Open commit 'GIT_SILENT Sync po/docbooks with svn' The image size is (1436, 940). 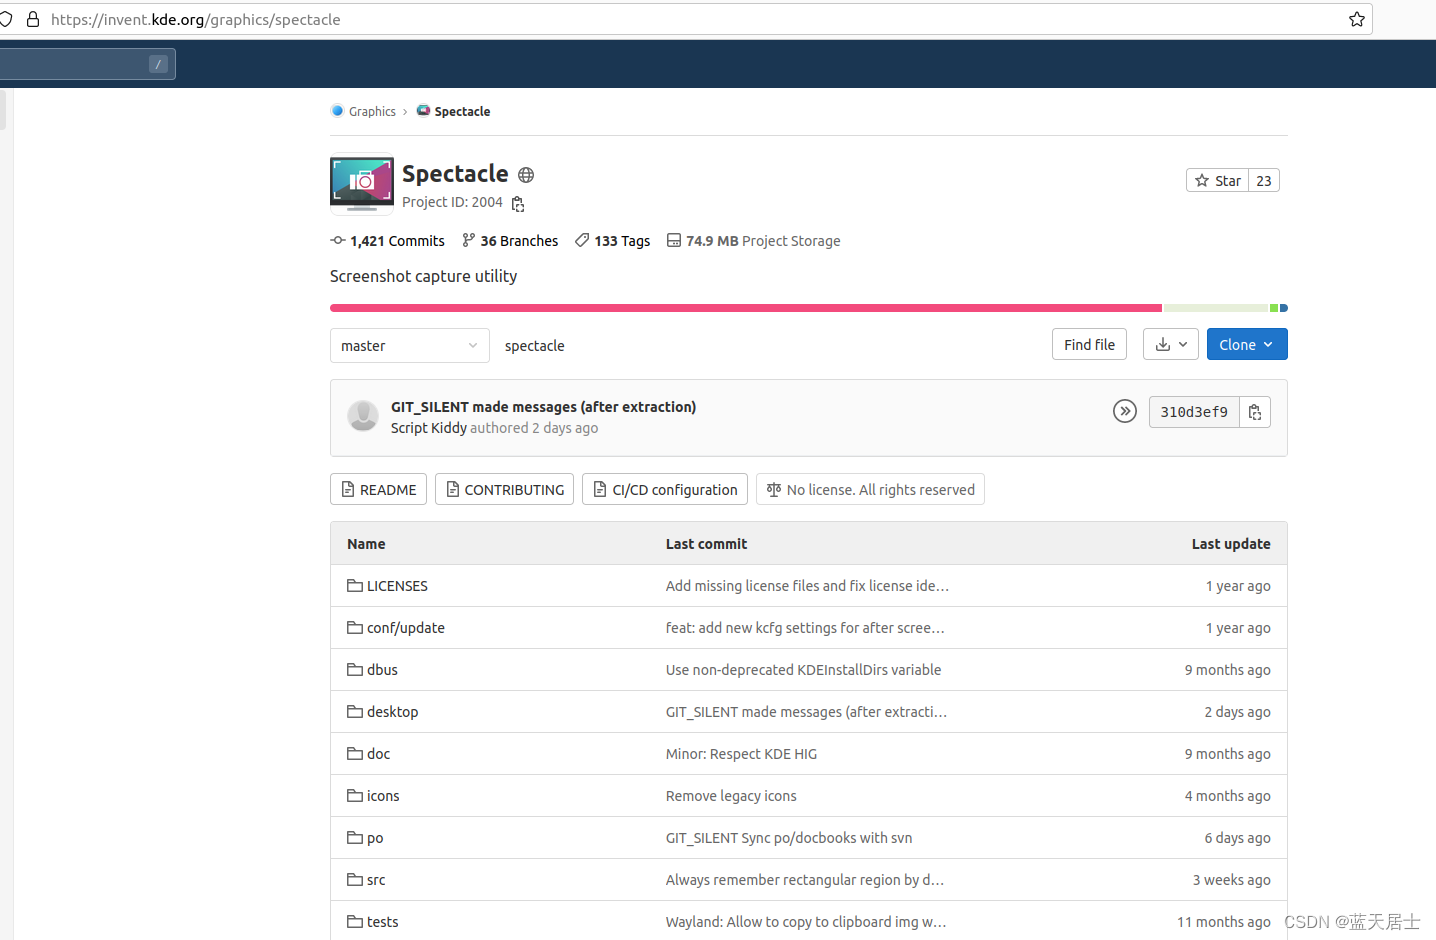(x=789, y=838)
